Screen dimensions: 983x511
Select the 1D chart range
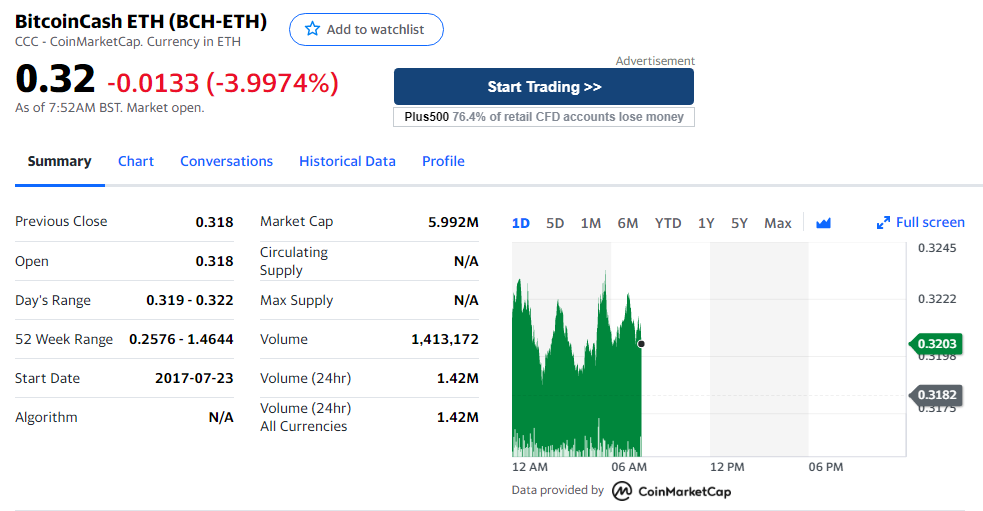pos(520,223)
